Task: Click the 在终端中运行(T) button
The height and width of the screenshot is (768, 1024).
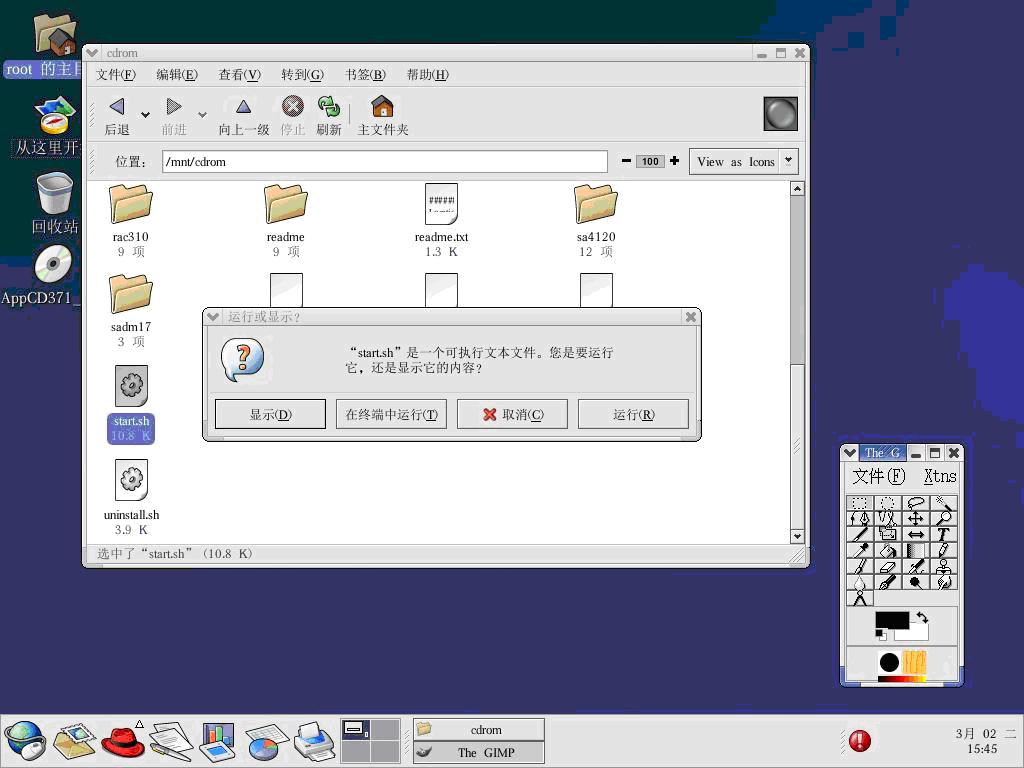Action: (391, 414)
